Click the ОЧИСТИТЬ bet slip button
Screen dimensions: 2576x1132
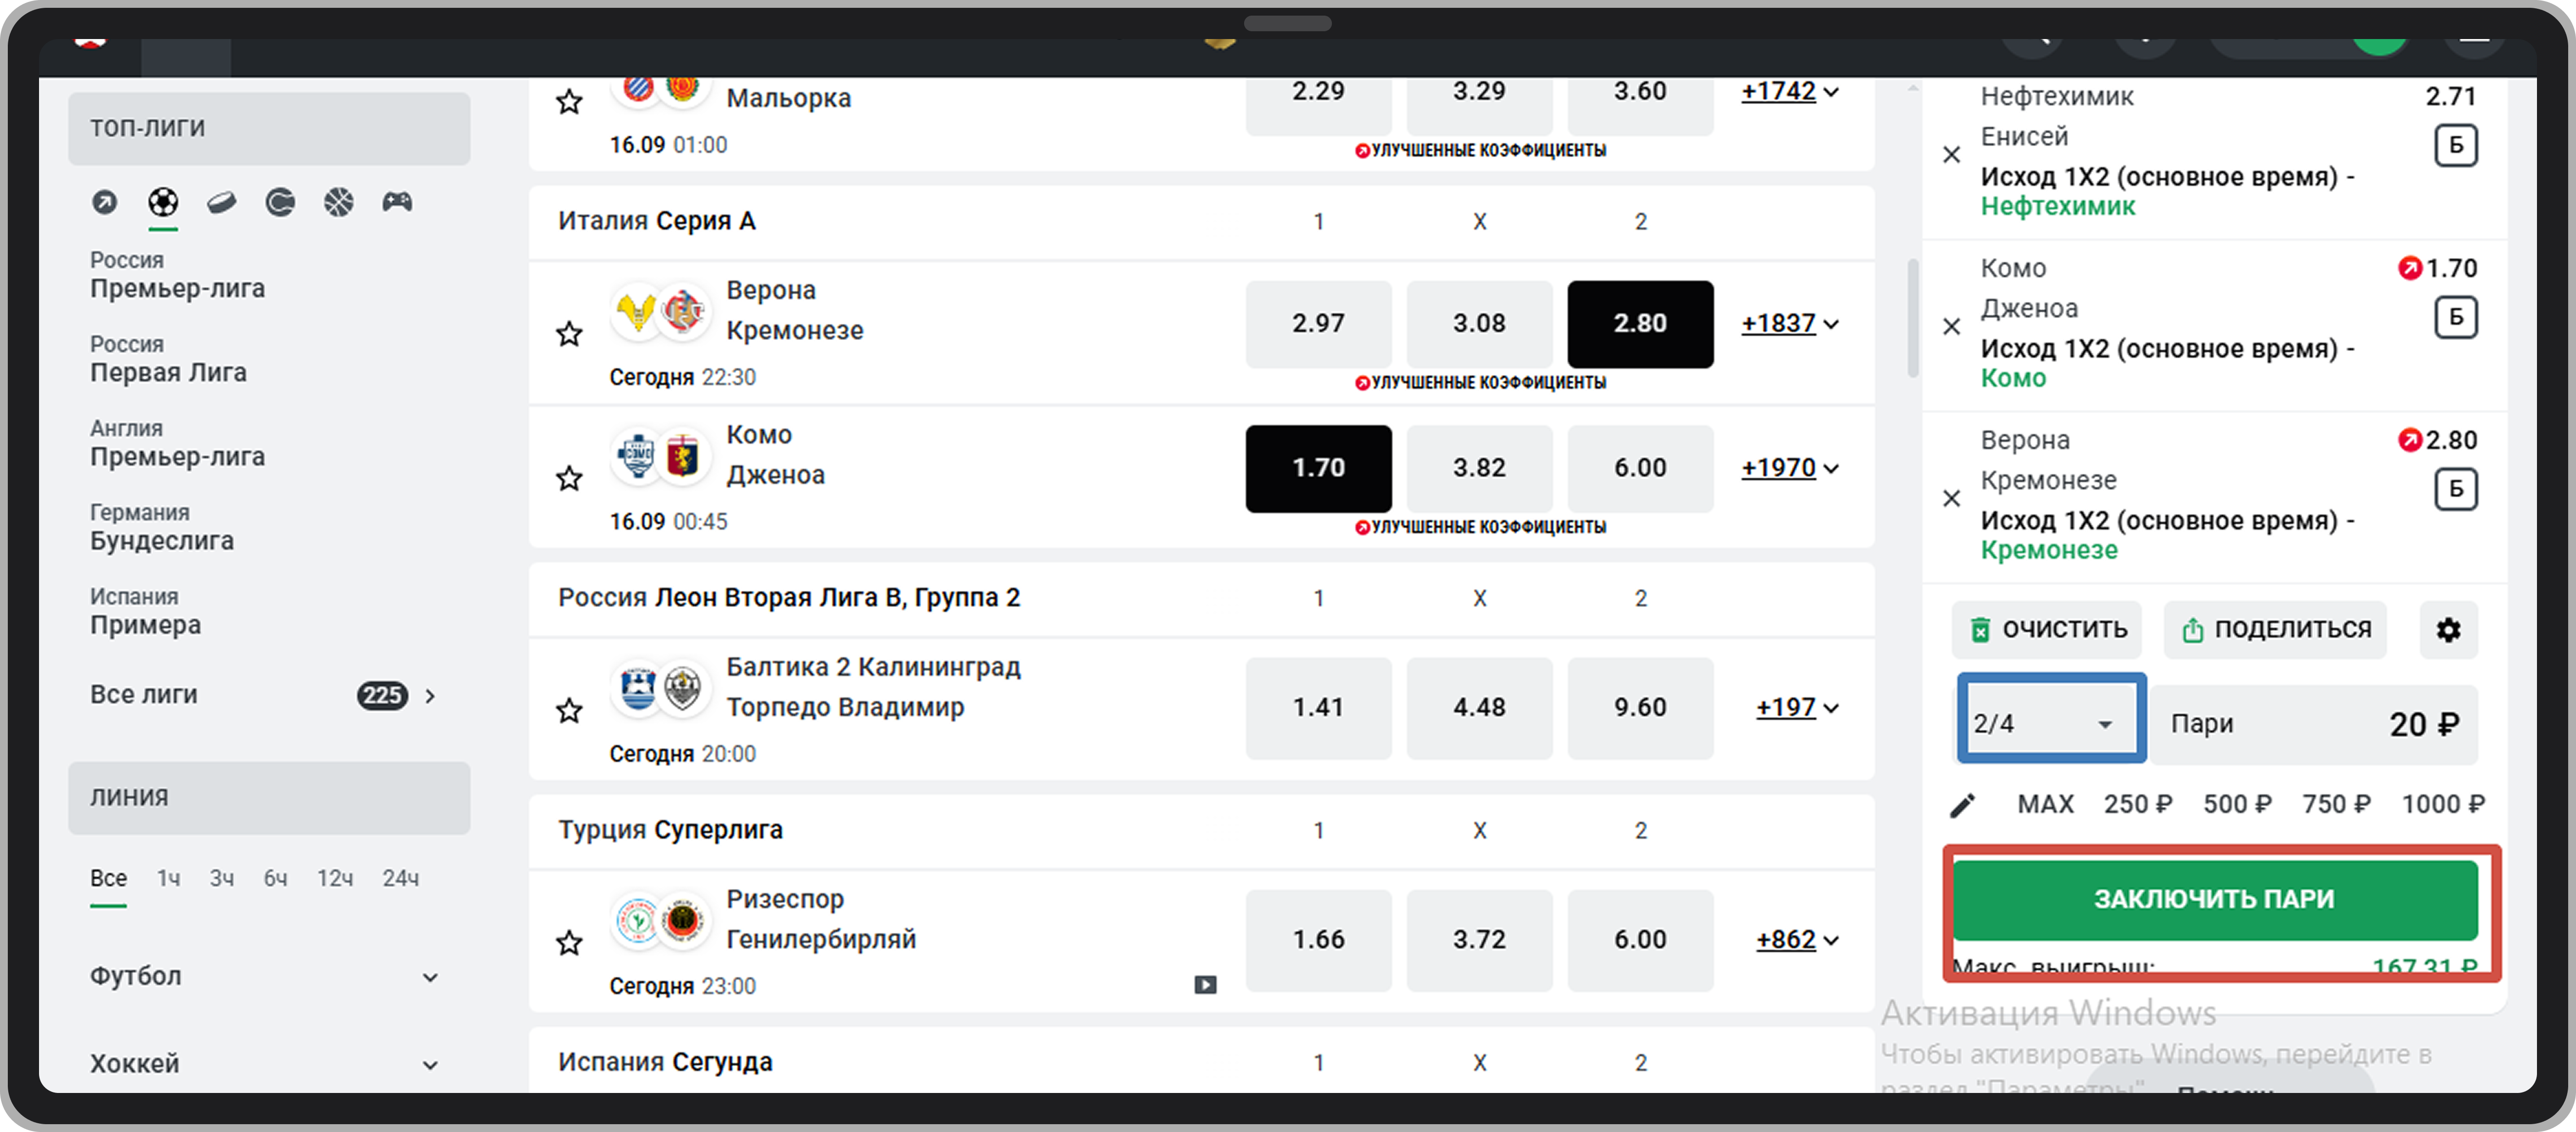[x=2046, y=630]
